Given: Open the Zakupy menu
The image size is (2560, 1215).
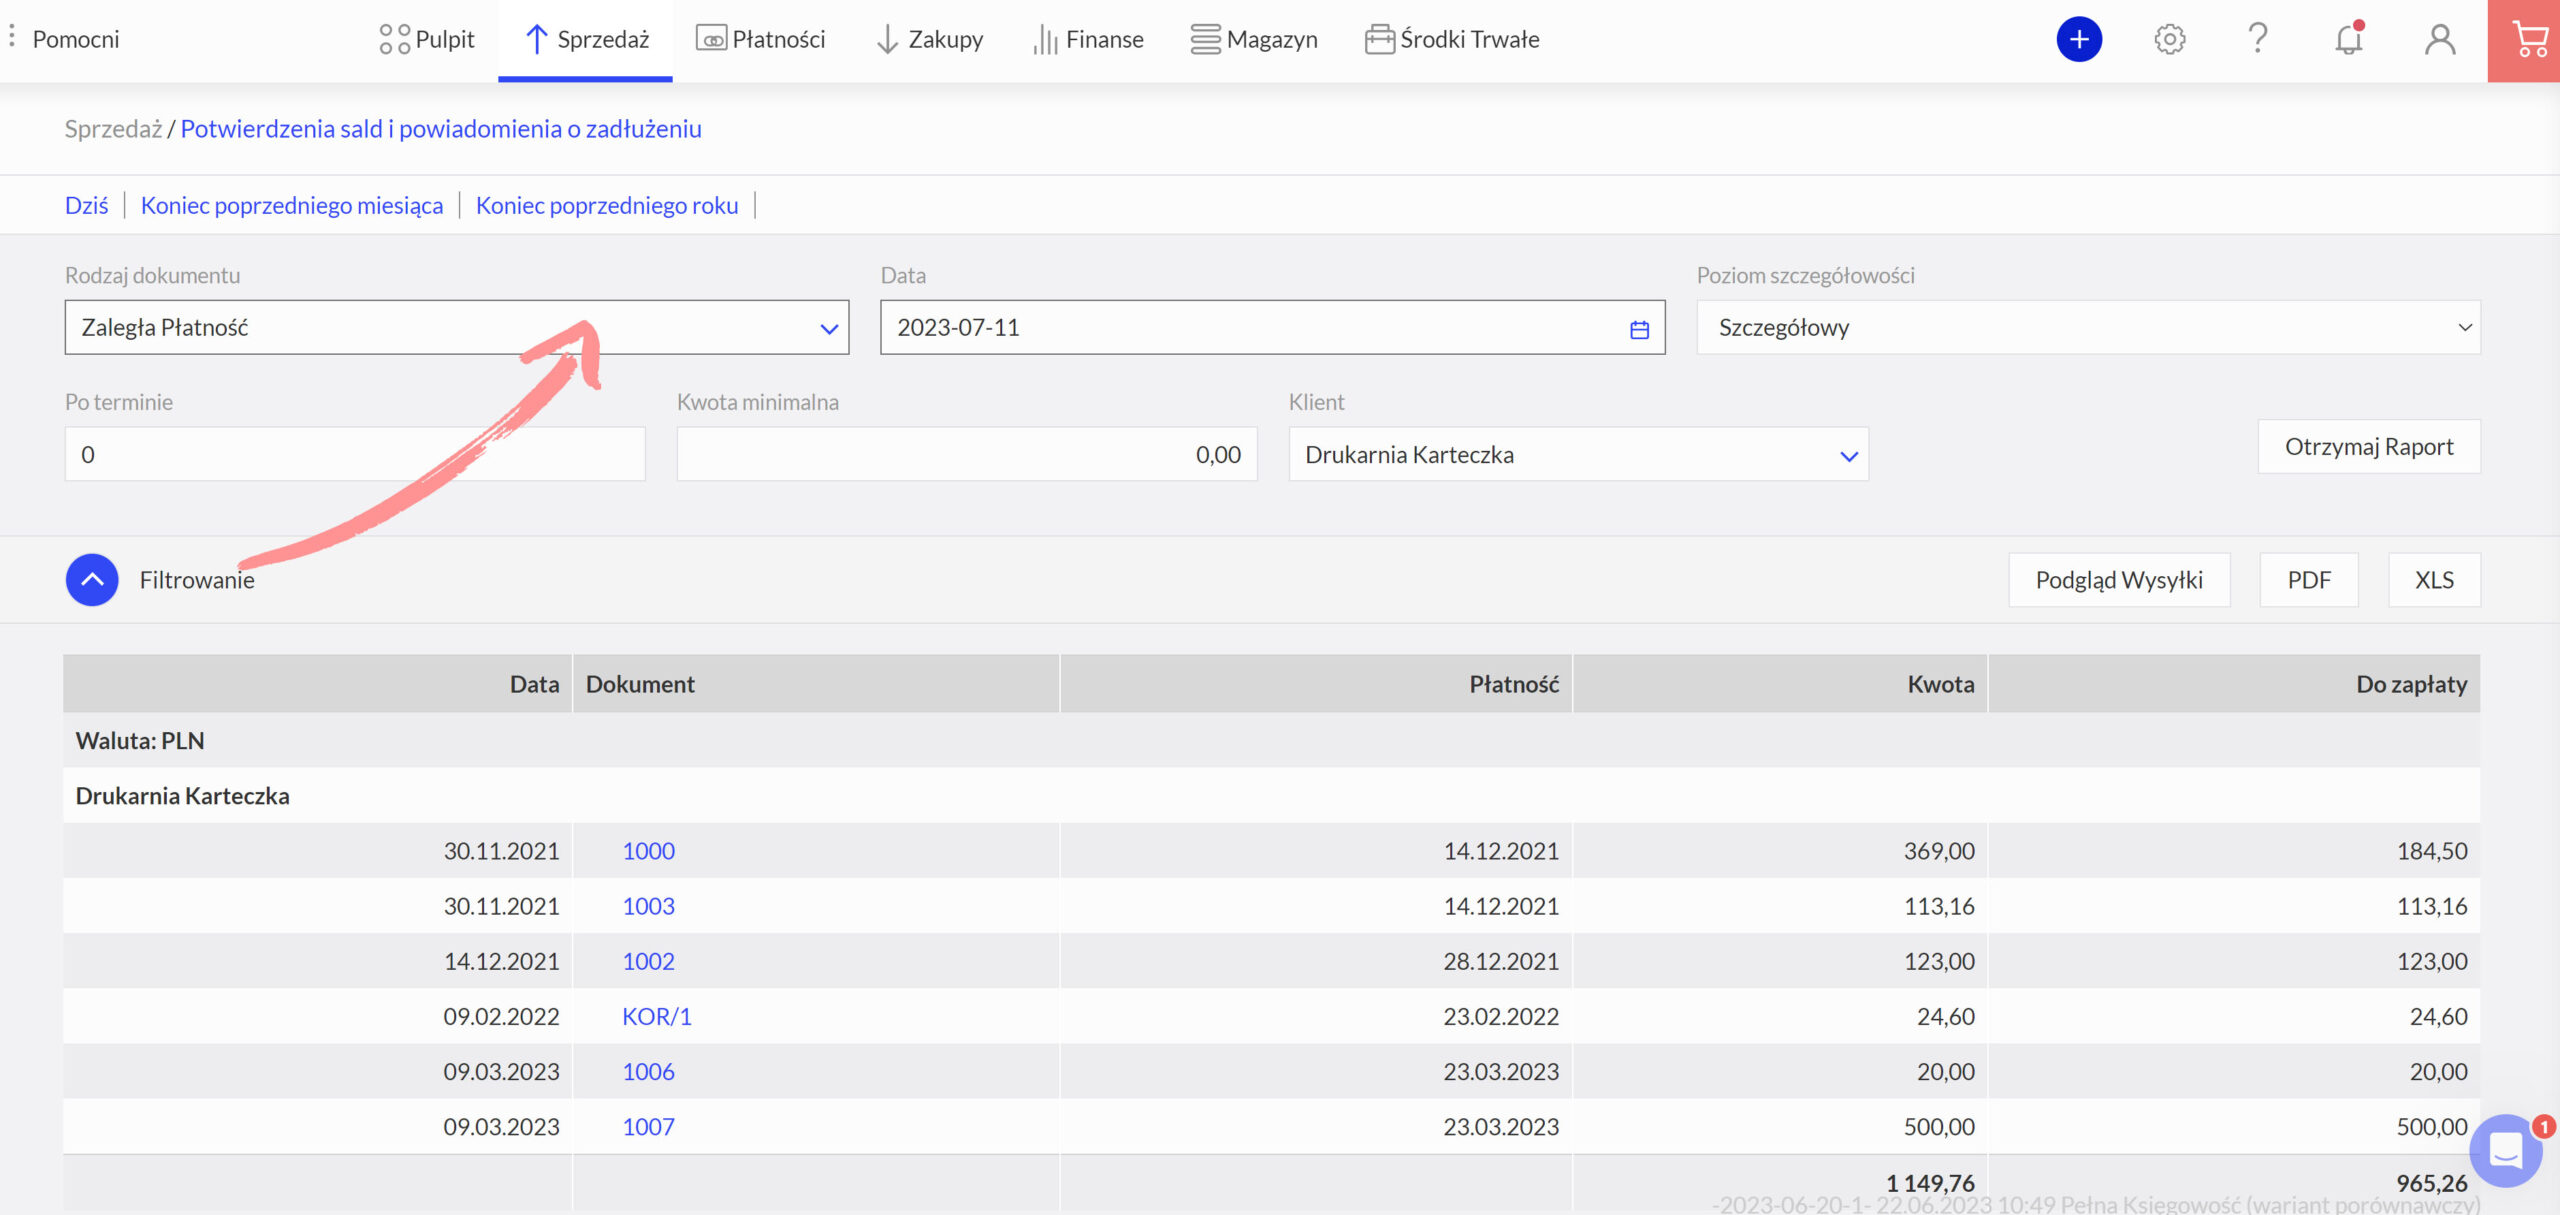Looking at the screenshot, I should (929, 39).
